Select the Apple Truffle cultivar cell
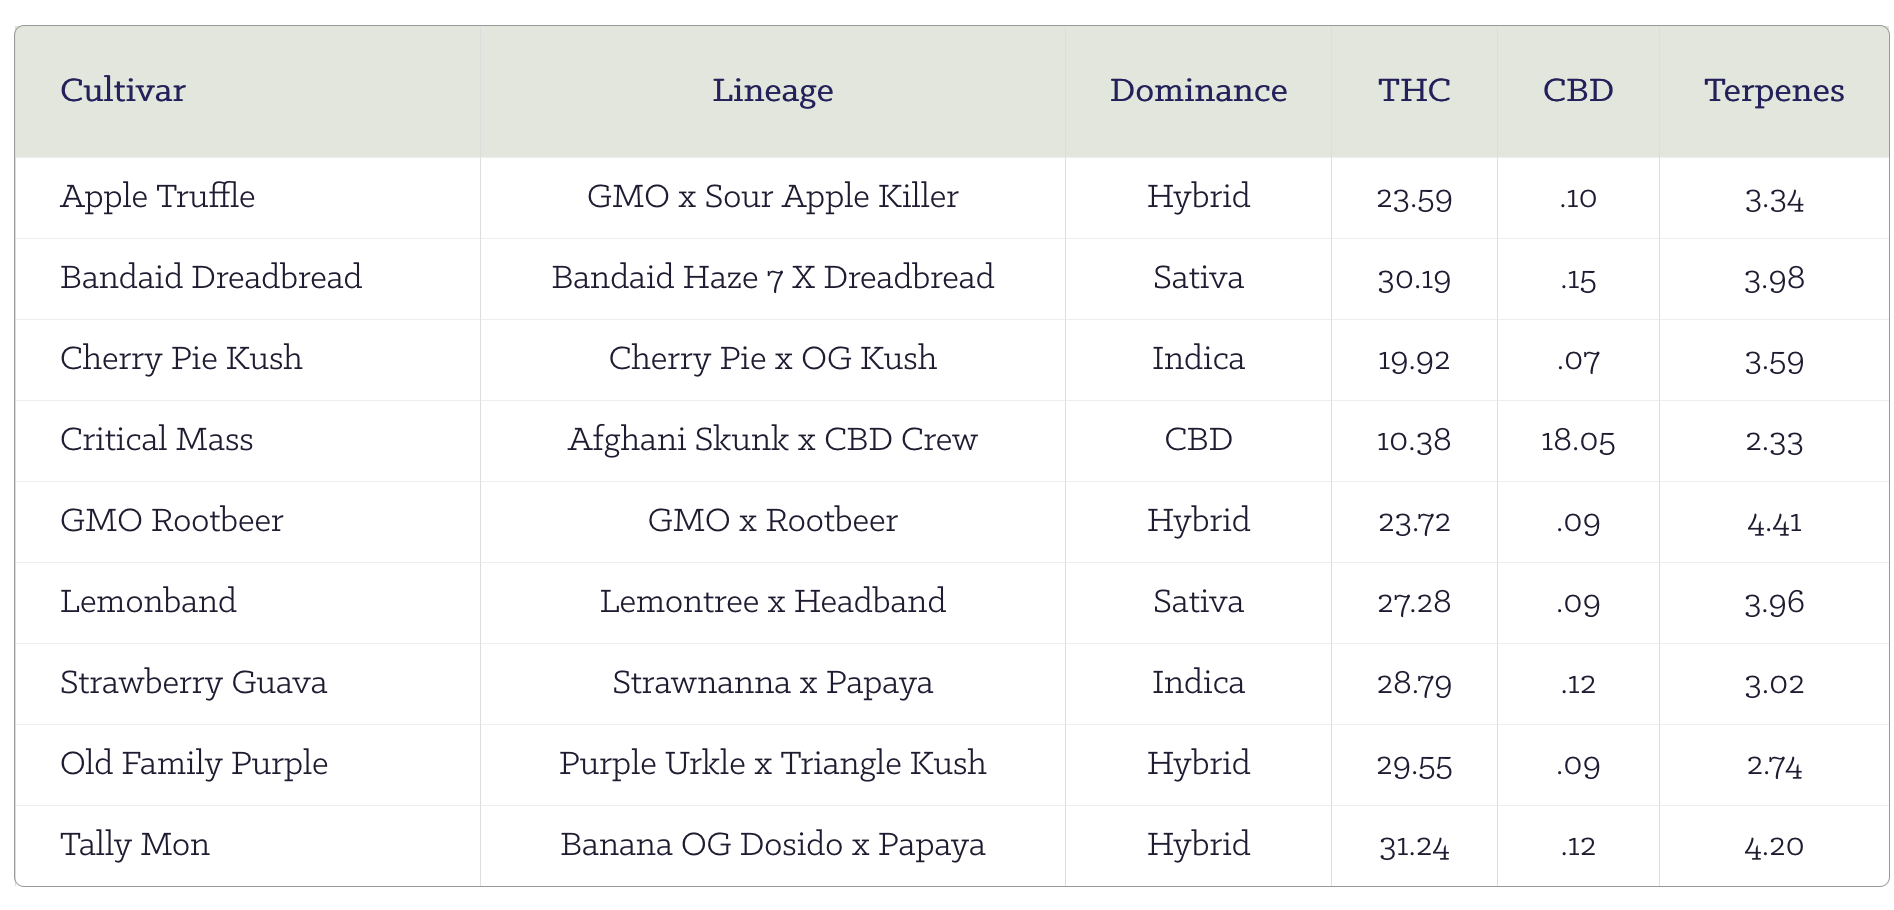Image resolution: width=1894 pixels, height=910 pixels. click(x=158, y=197)
